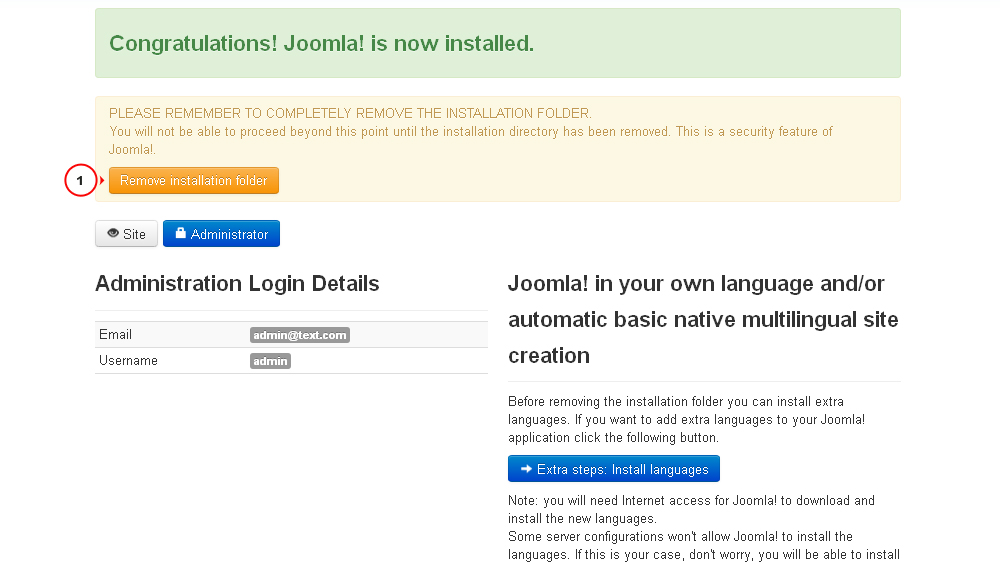Click the Congratulations! Joomla! is now installed heading
Screen dimensions: 1000x563
pyautogui.click(x=321, y=43)
